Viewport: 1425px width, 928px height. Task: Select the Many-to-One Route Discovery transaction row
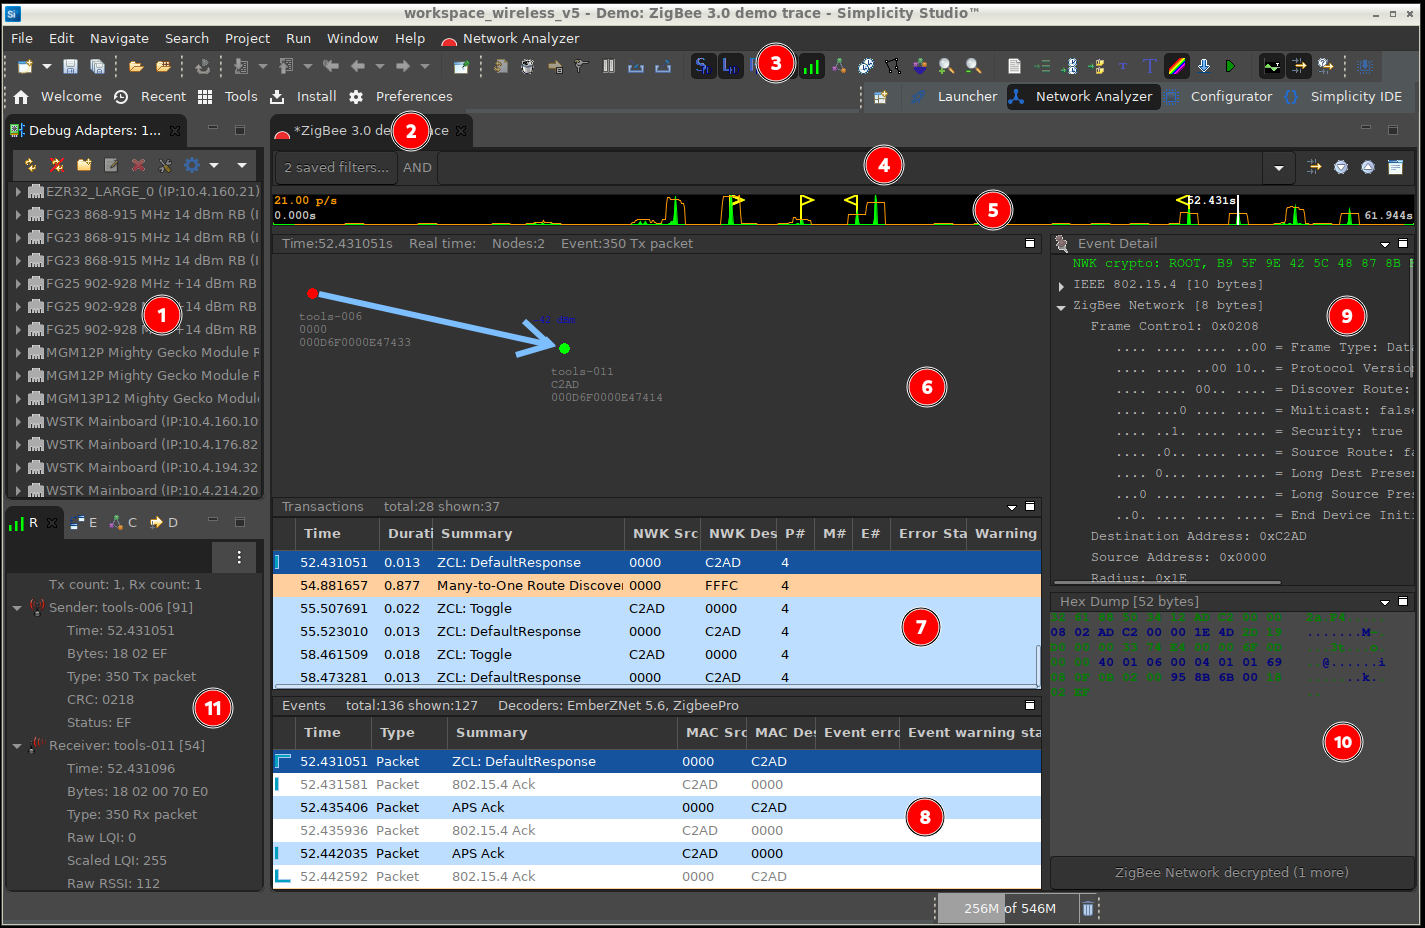(x=657, y=585)
